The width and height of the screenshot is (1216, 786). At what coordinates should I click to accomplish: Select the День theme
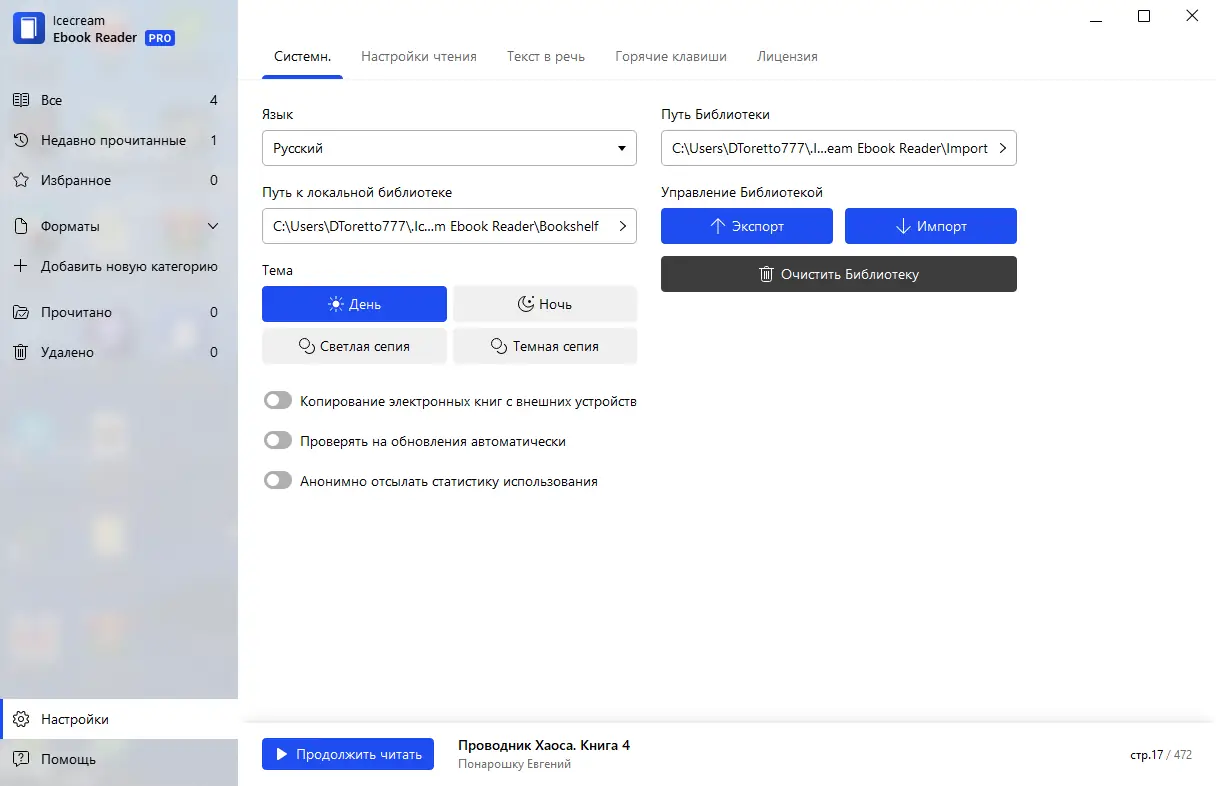(354, 304)
